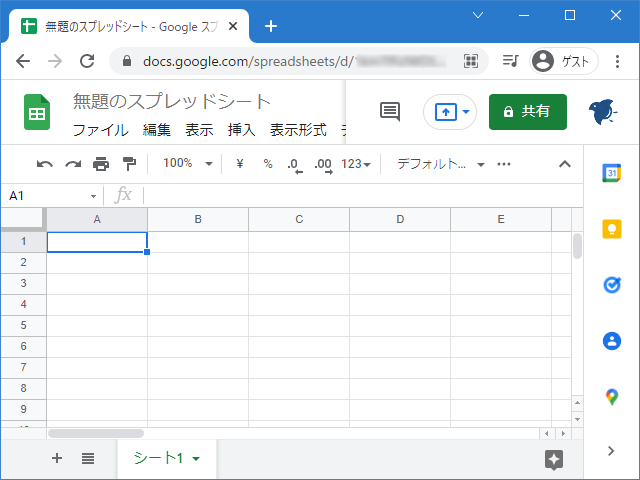Screen dimensions: 640x480
Task: Click the select-all corner box
Action: click(x=23, y=219)
